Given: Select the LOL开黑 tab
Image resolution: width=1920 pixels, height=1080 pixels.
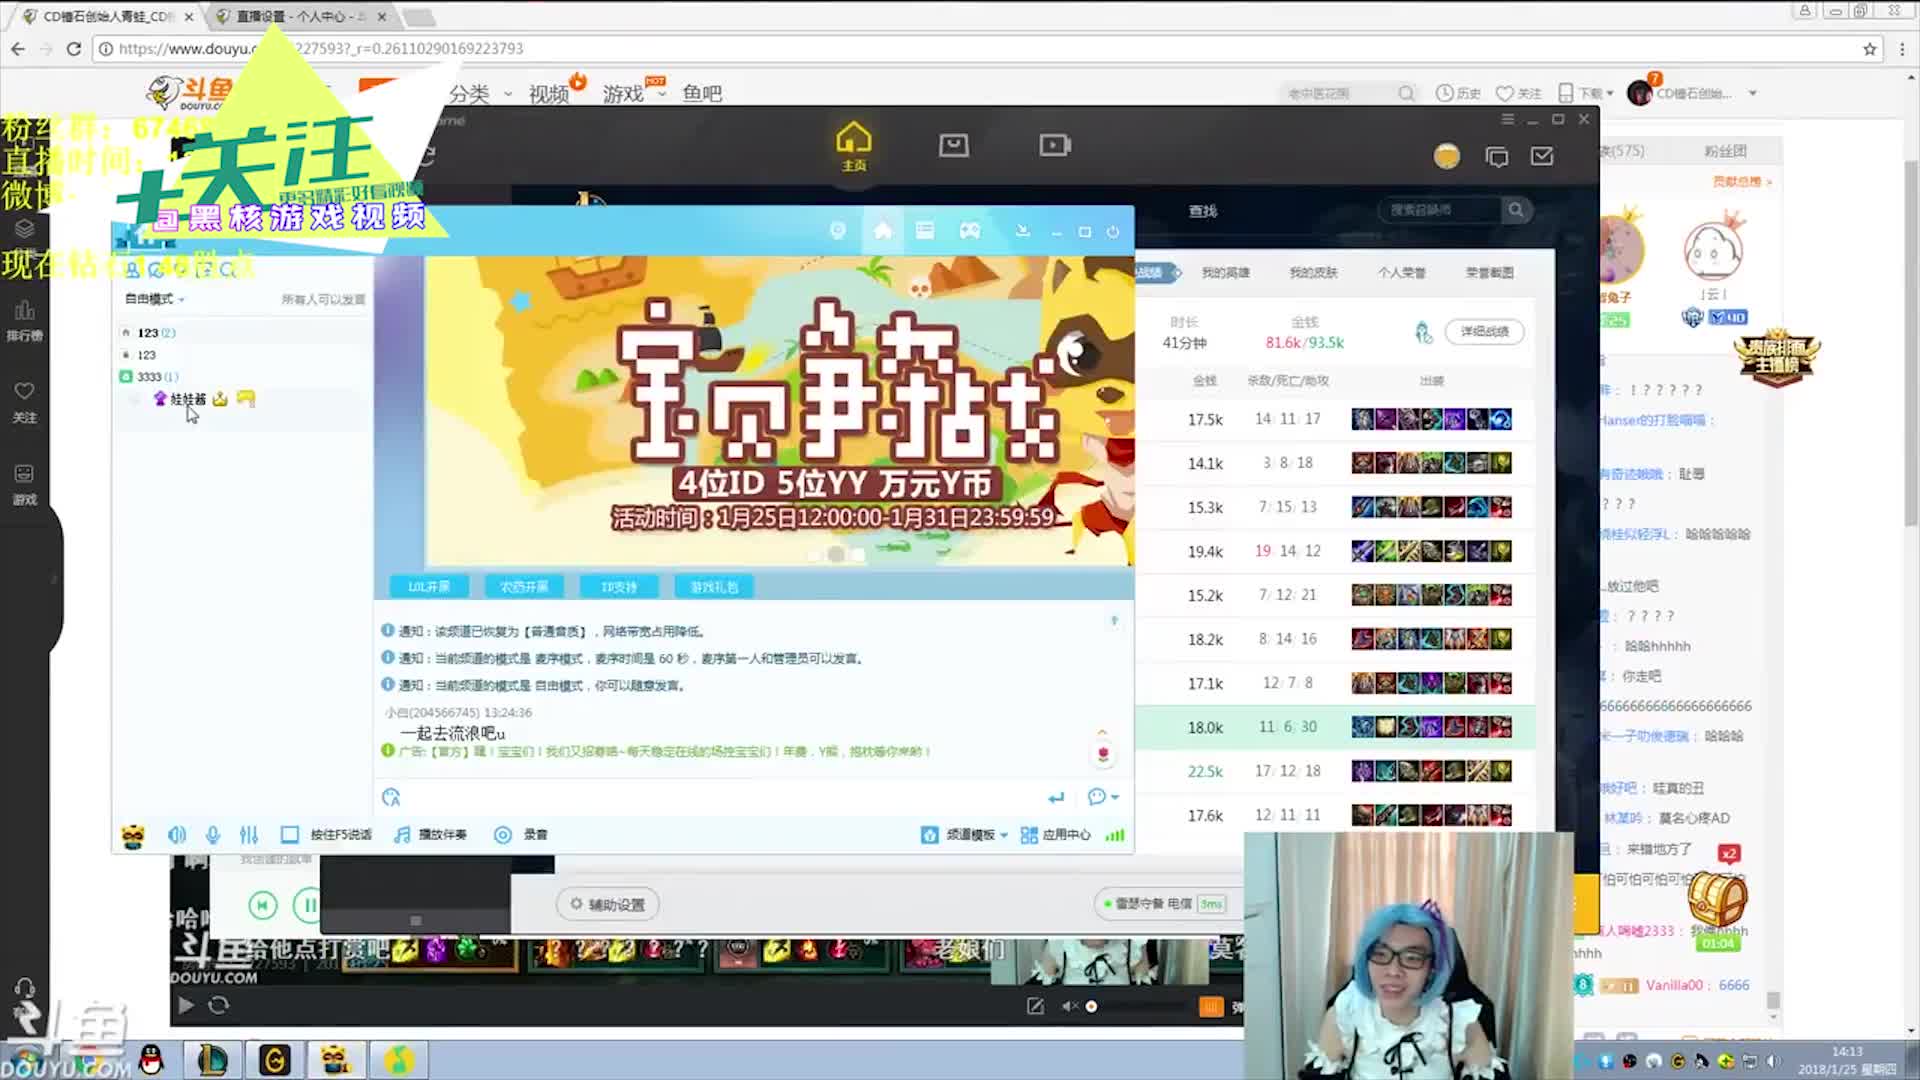Looking at the screenshot, I should [429, 587].
